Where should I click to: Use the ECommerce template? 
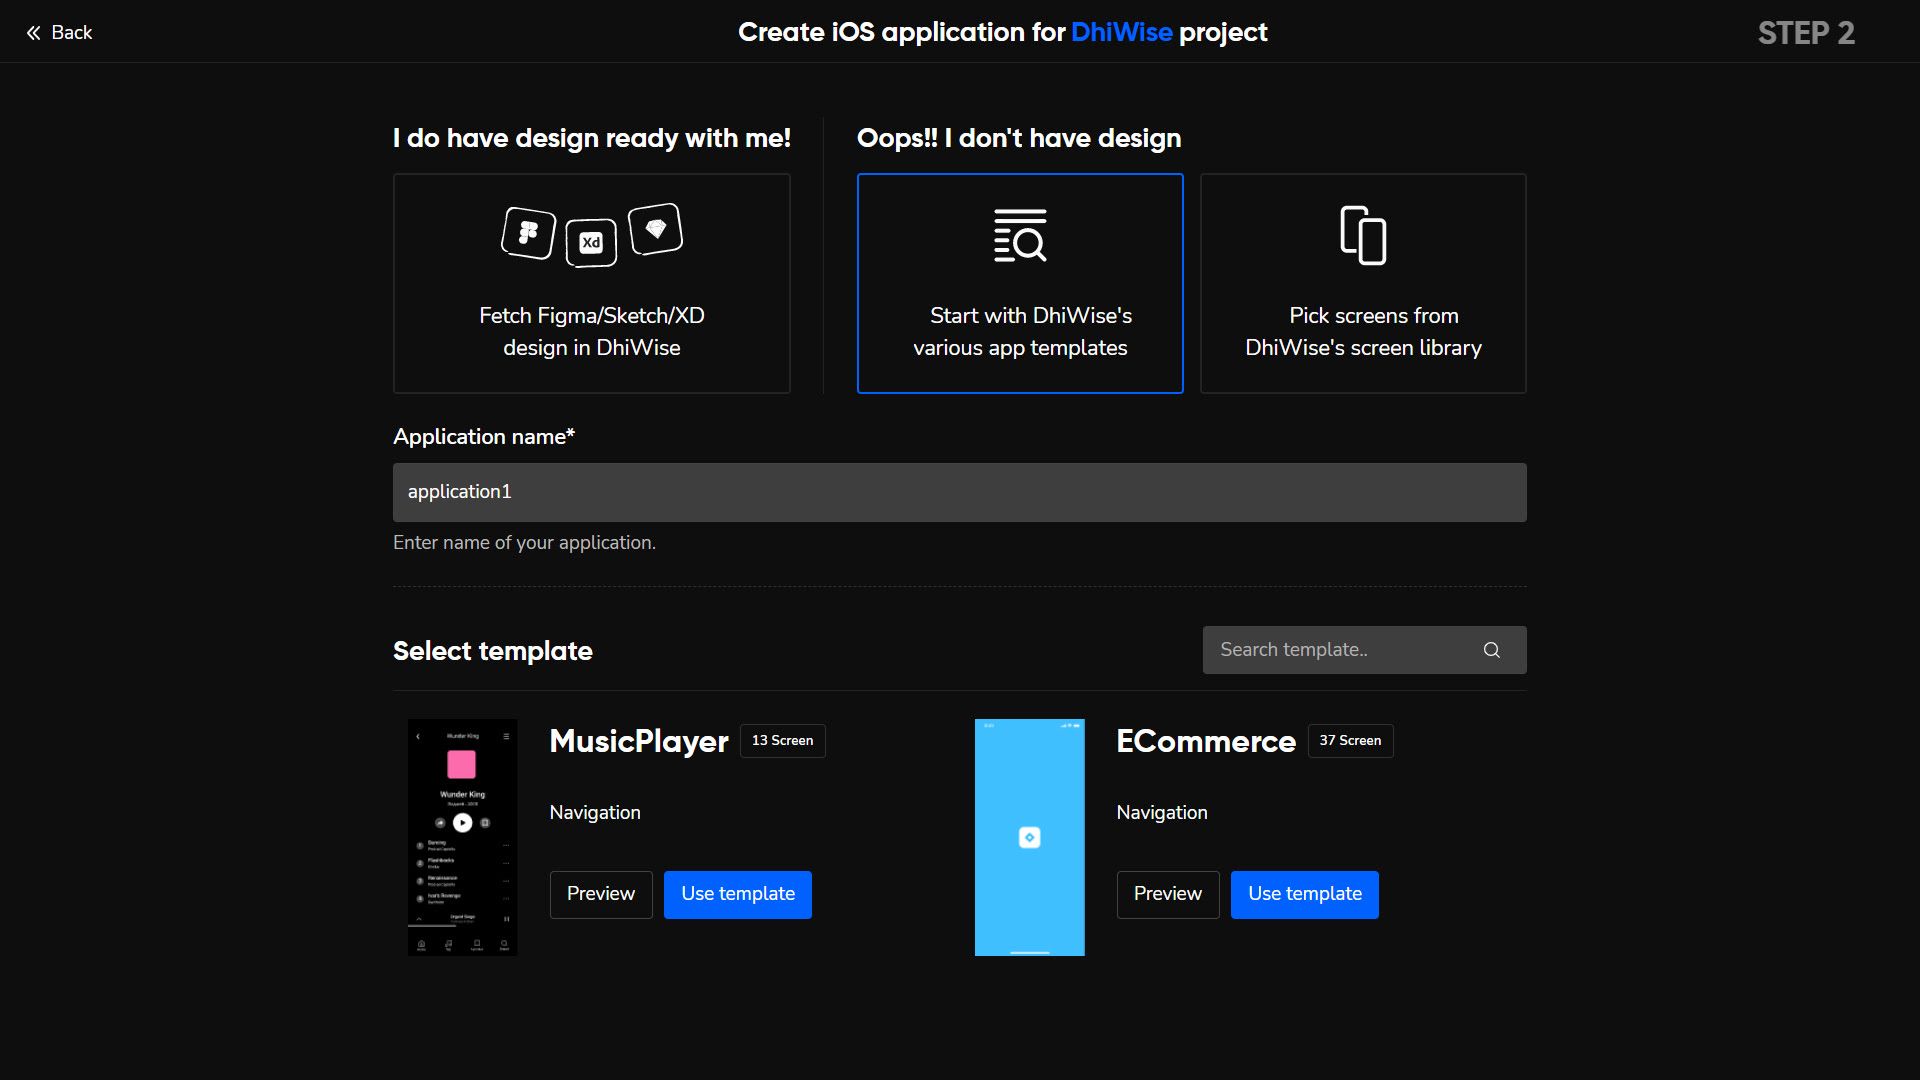(x=1304, y=894)
